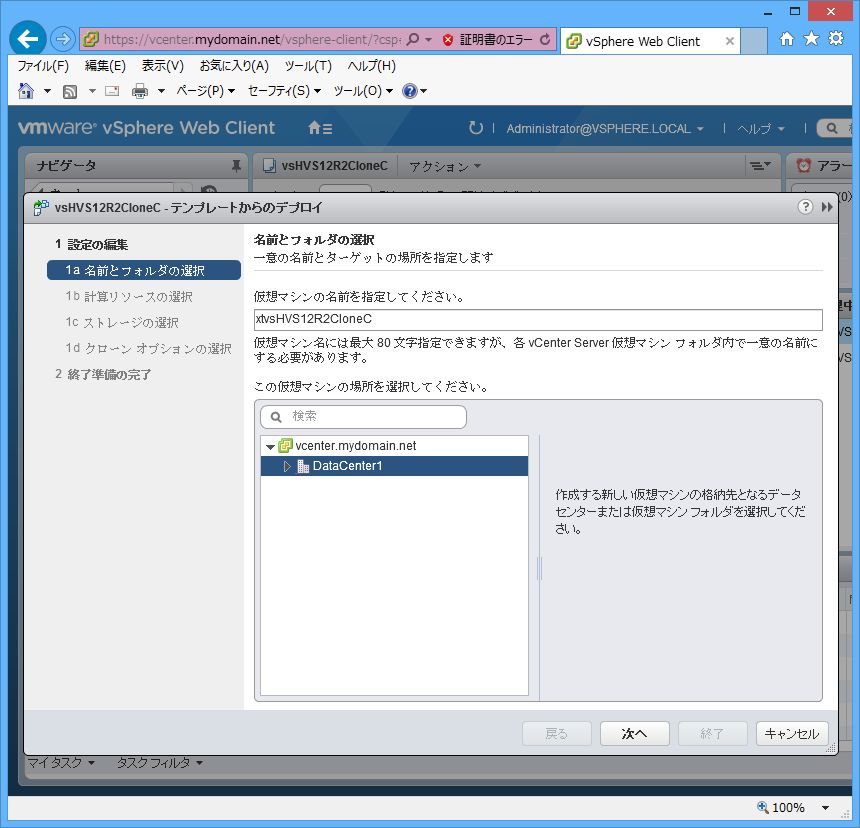The width and height of the screenshot is (860, 828).
Task: Select DataCenter1 in the location tree
Action: coord(394,466)
